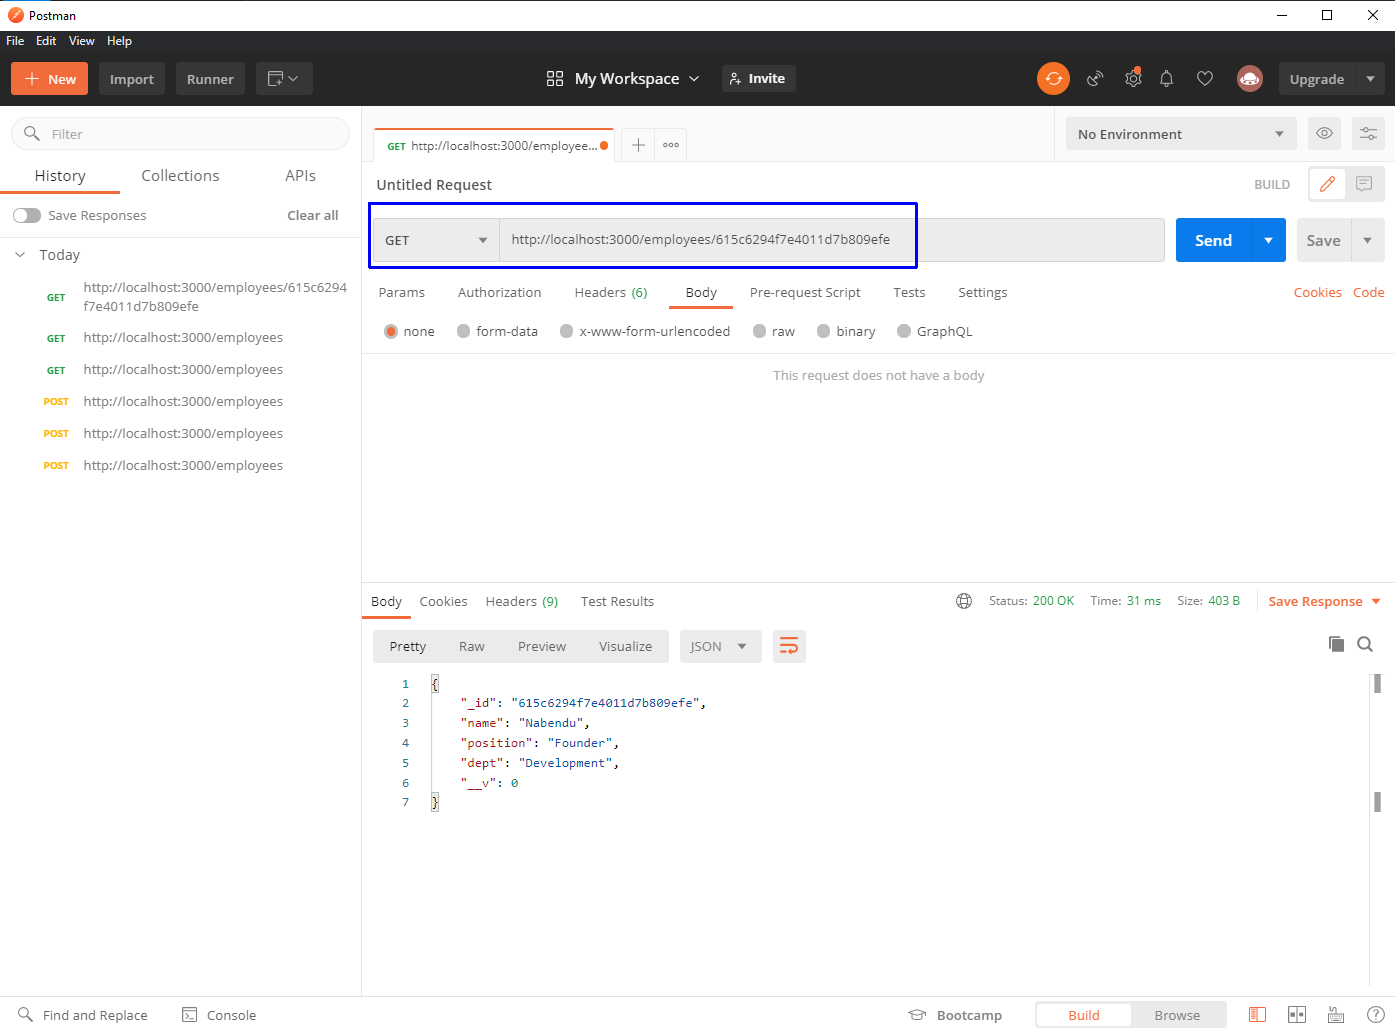Click the pencil edit icon beside BUILD

pyautogui.click(x=1327, y=184)
